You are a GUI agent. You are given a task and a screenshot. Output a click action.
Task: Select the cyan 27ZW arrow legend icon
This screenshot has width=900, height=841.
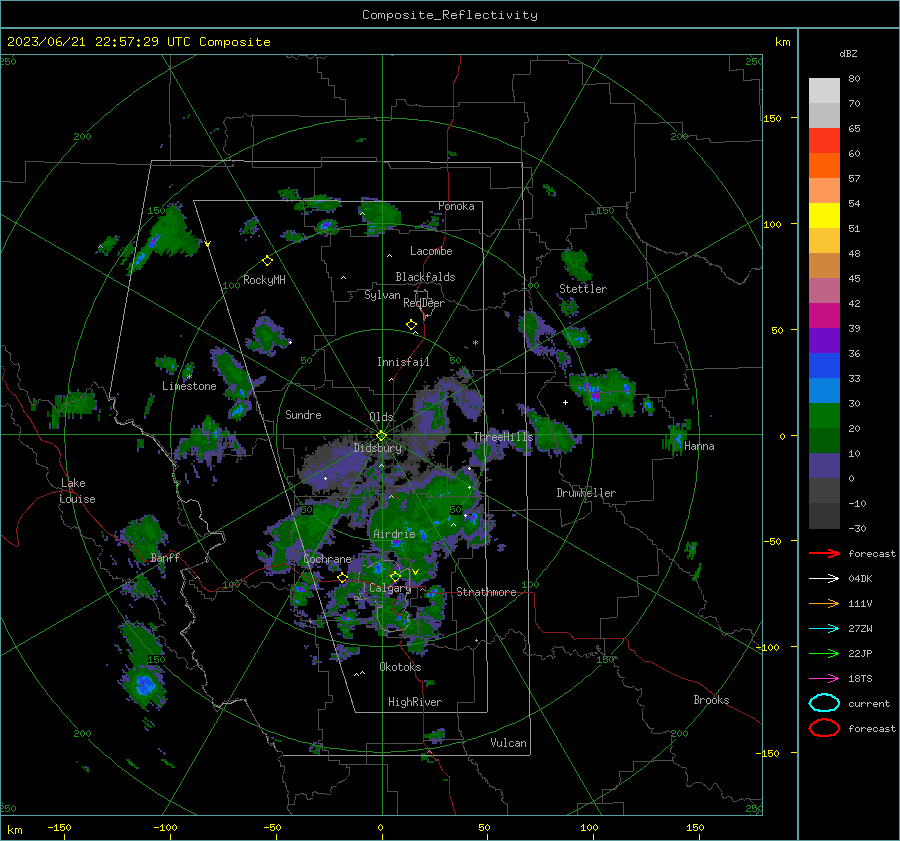[824, 629]
